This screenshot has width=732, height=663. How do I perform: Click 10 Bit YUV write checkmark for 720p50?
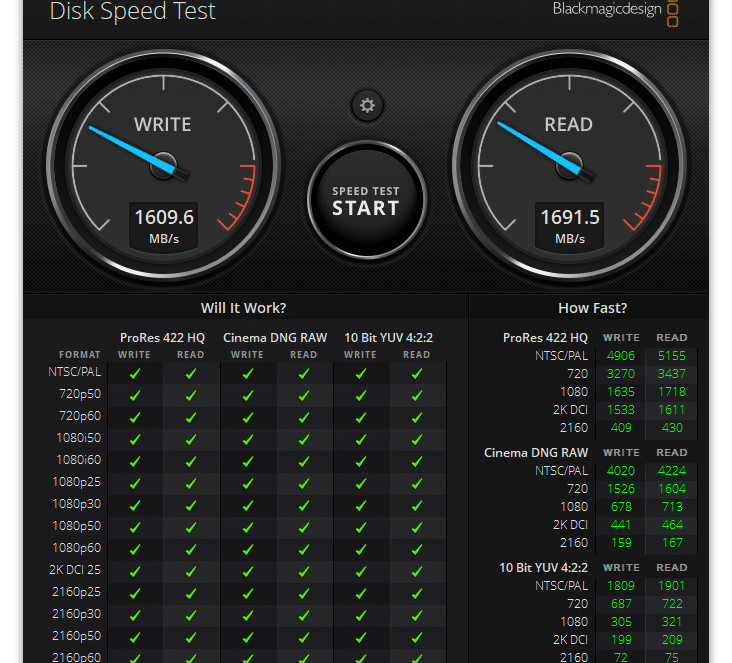click(x=361, y=395)
